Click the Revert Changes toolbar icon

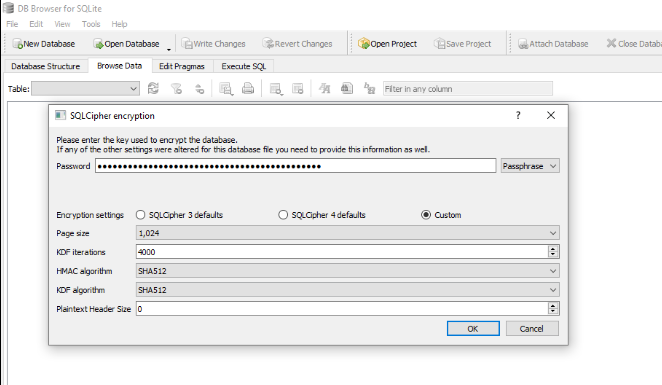(x=268, y=44)
